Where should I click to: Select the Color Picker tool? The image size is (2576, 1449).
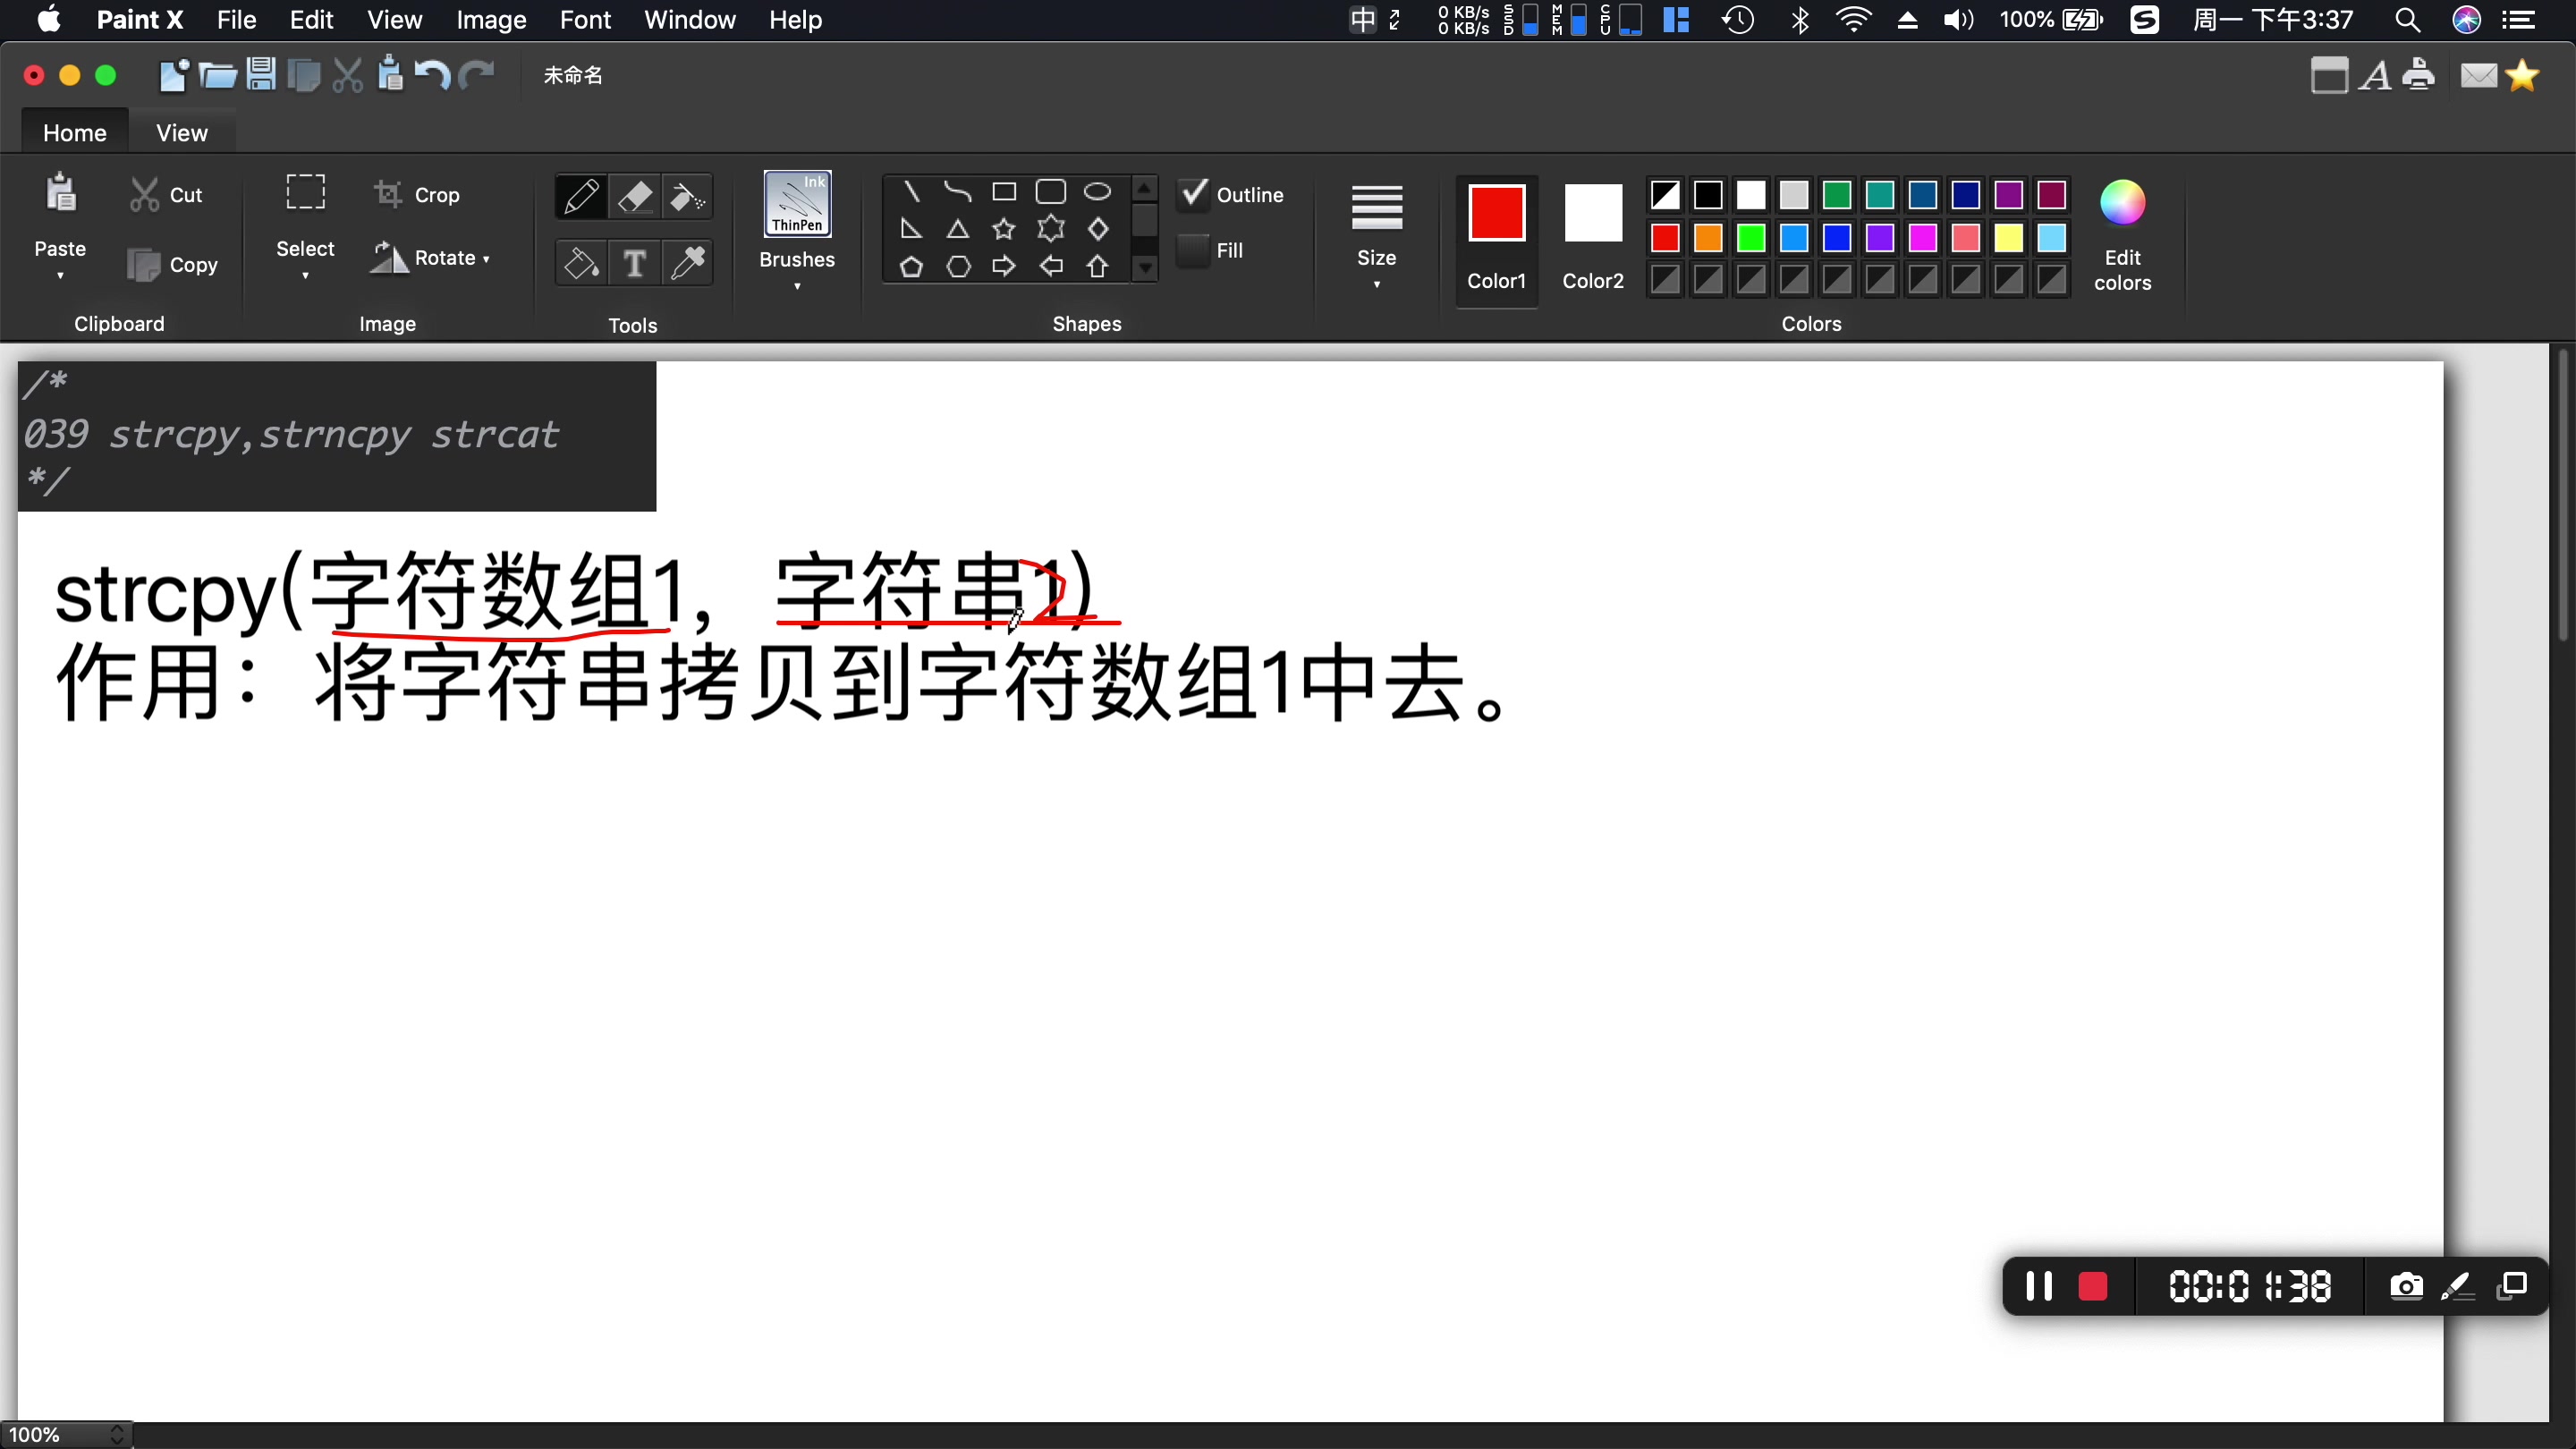click(690, 264)
